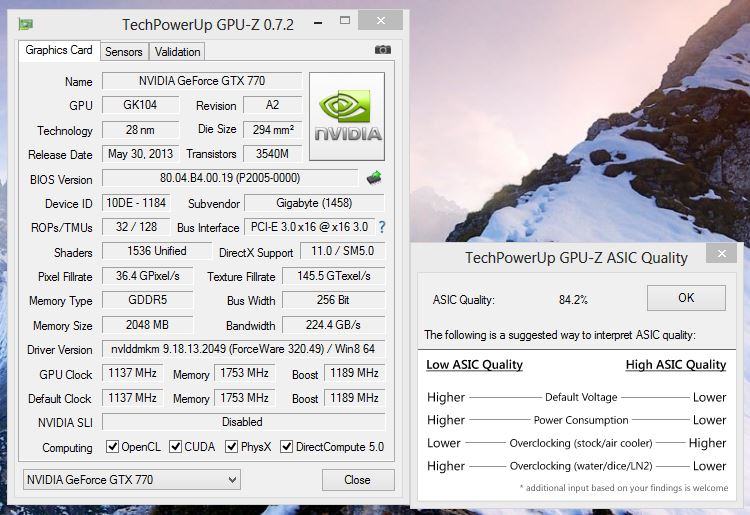
Task: Click the Pixel Fillrate field 36.4 GPixel/s
Action: point(147,276)
